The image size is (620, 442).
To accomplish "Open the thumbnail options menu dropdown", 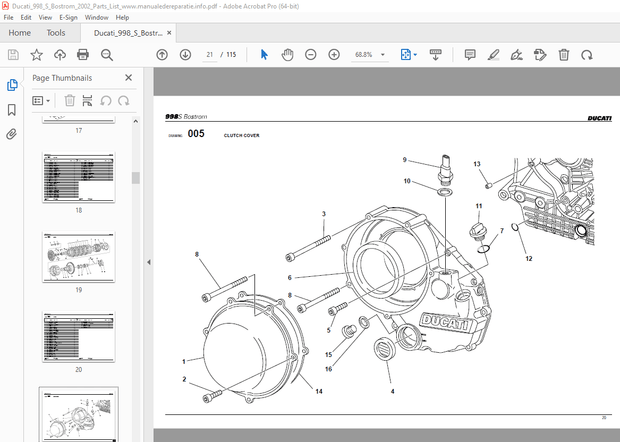I will 41,101.
